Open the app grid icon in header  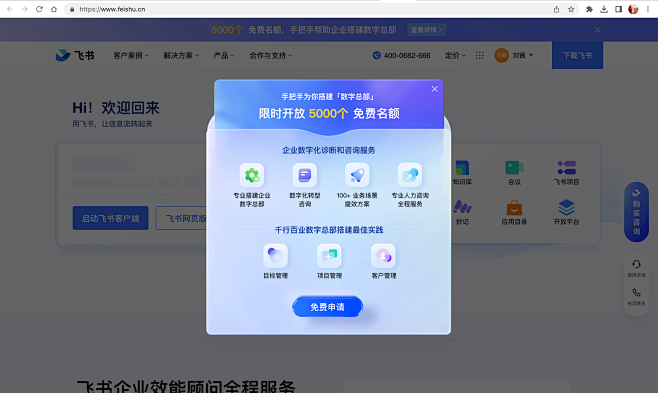pos(480,55)
